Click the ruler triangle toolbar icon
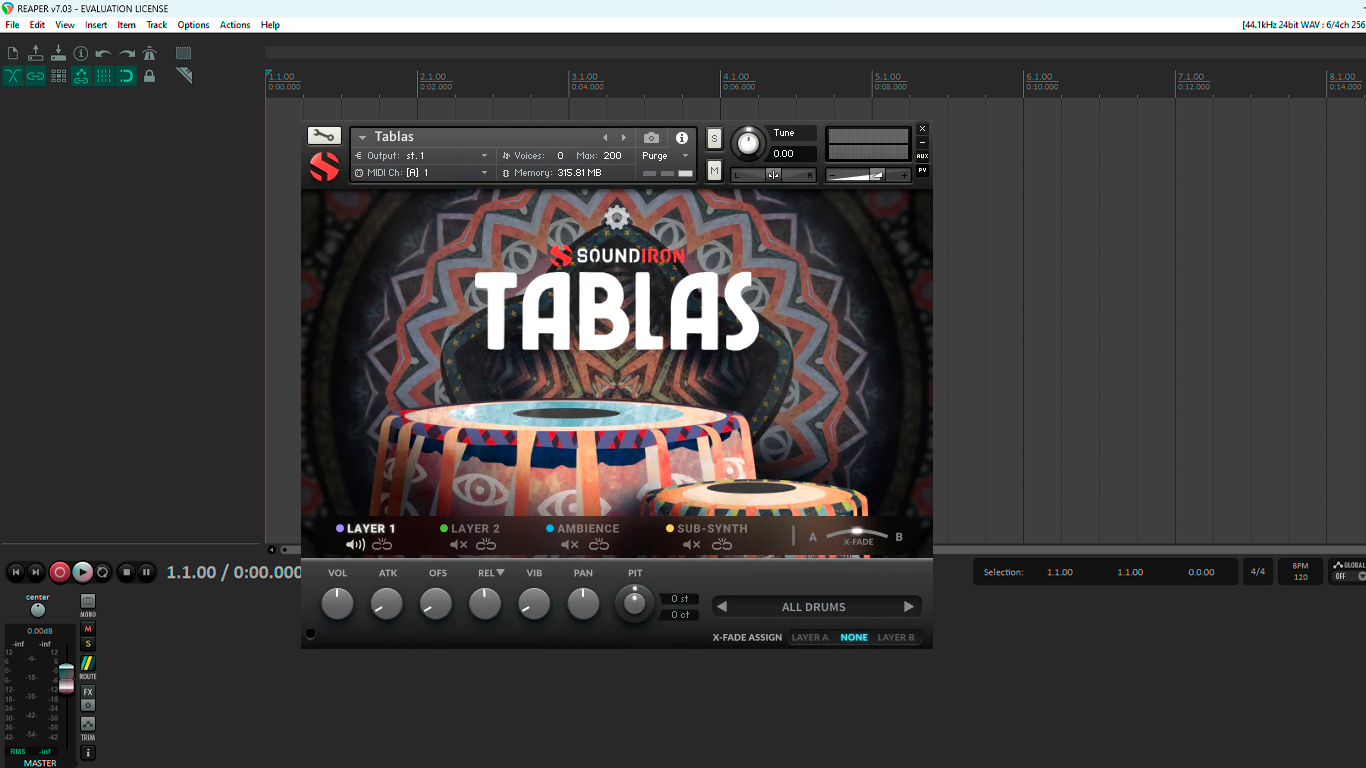 point(184,76)
